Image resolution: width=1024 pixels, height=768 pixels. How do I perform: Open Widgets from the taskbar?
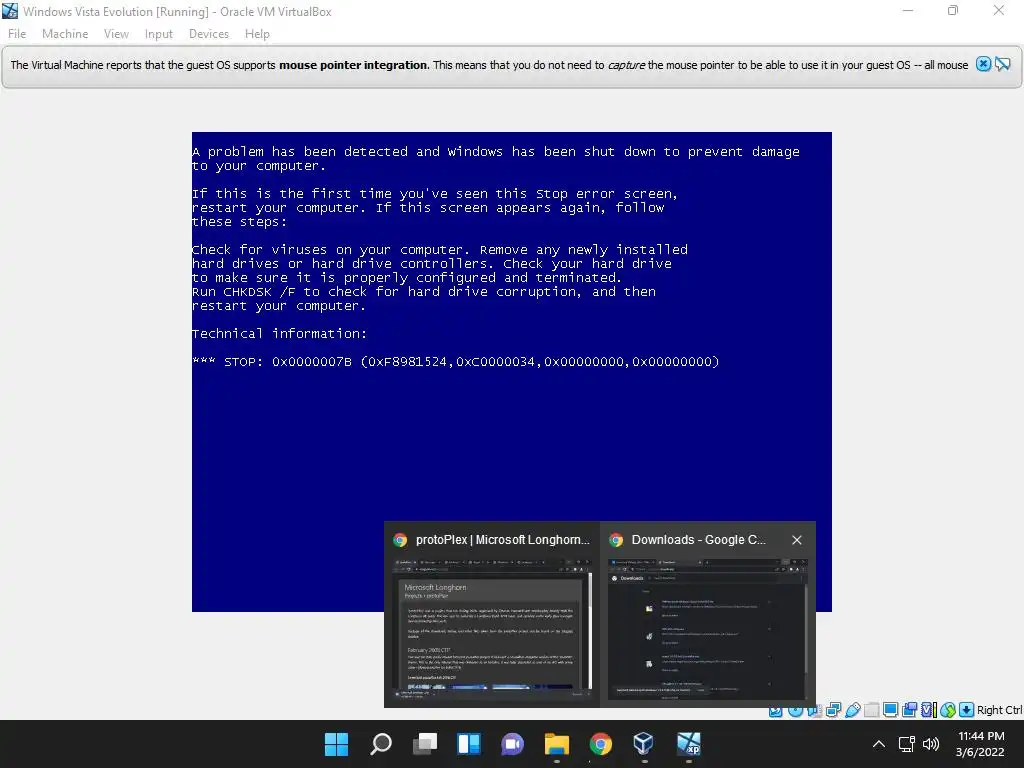point(469,744)
